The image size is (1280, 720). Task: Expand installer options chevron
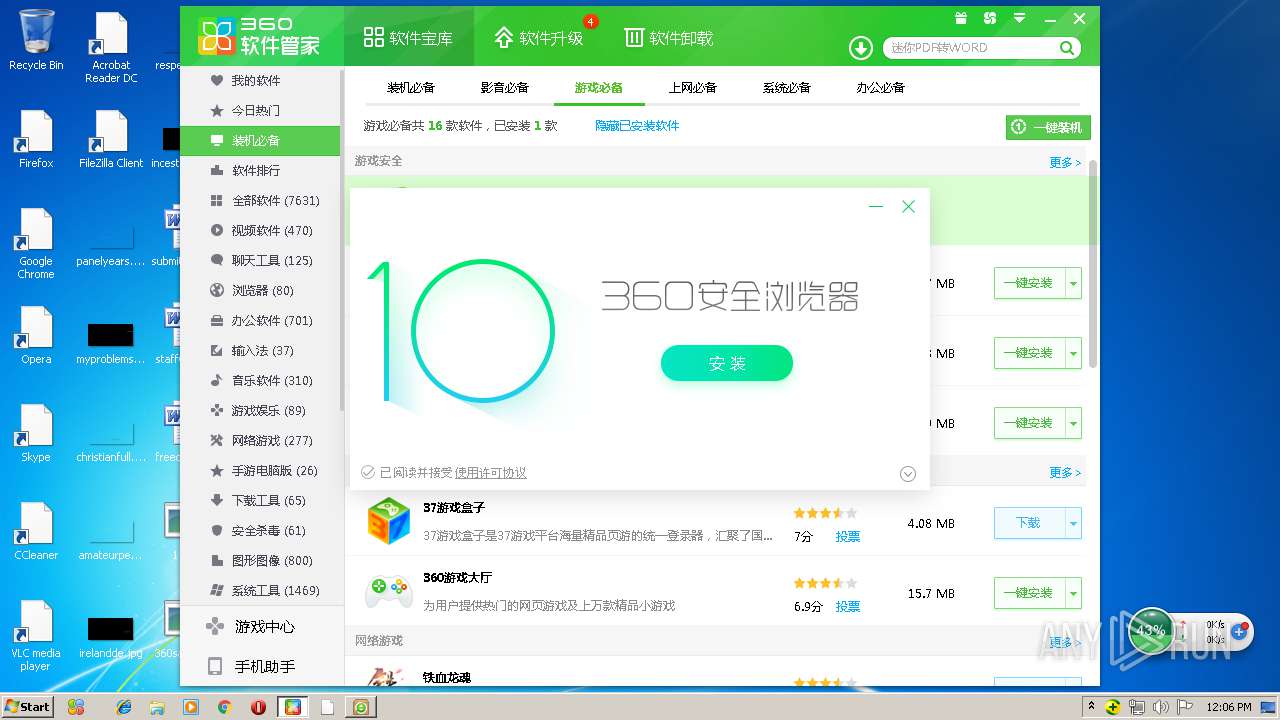(x=908, y=474)
